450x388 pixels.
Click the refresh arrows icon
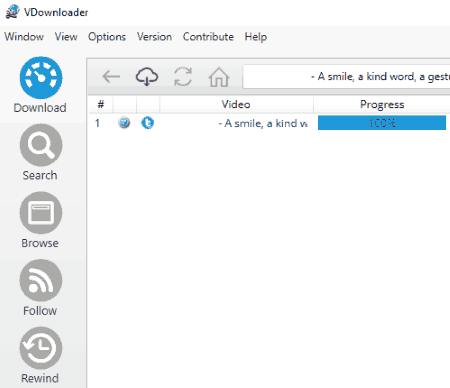click(183, 76)
